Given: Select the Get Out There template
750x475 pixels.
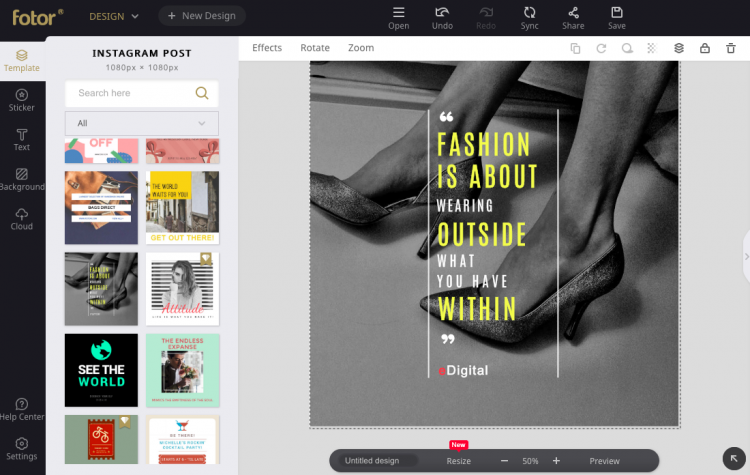Looking at the screenshot, I should pos(183,208).
